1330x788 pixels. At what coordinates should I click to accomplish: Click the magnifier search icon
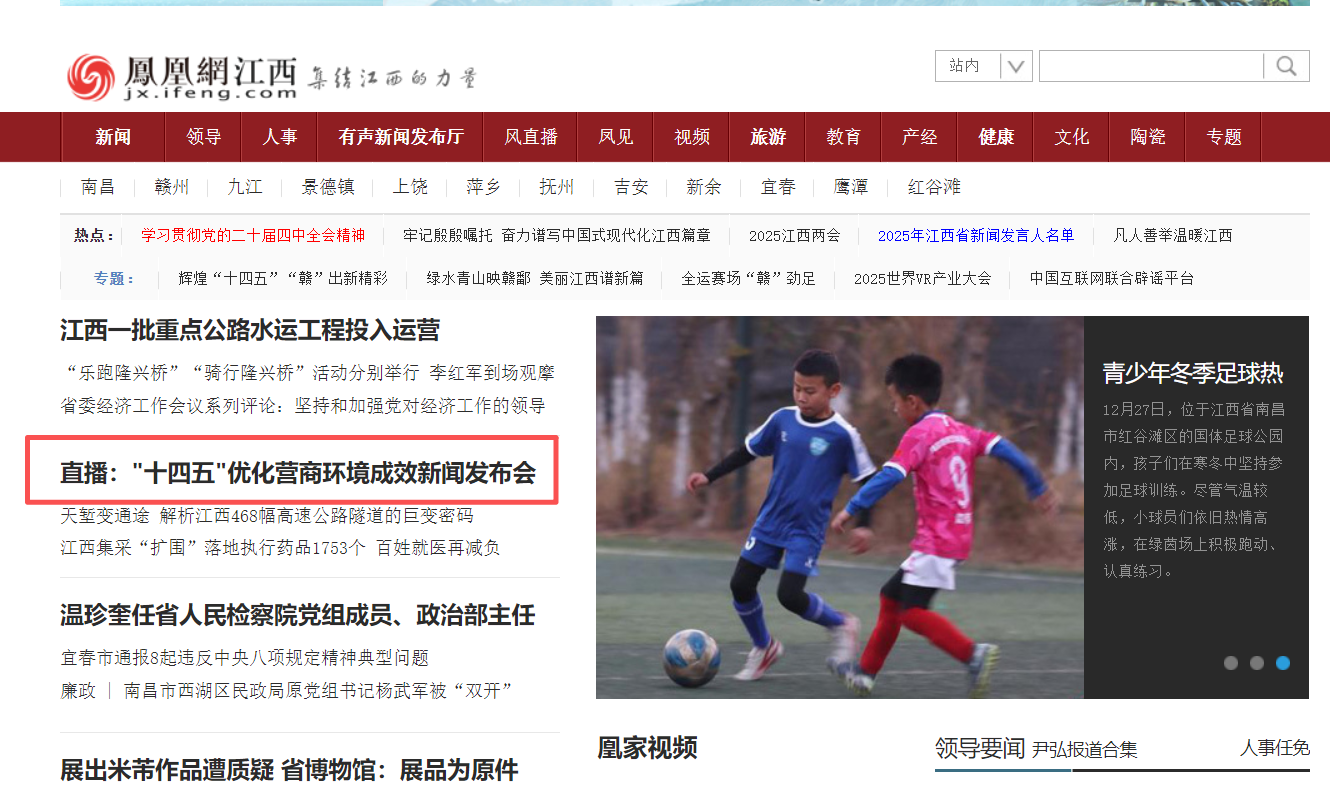(1286, 66)
